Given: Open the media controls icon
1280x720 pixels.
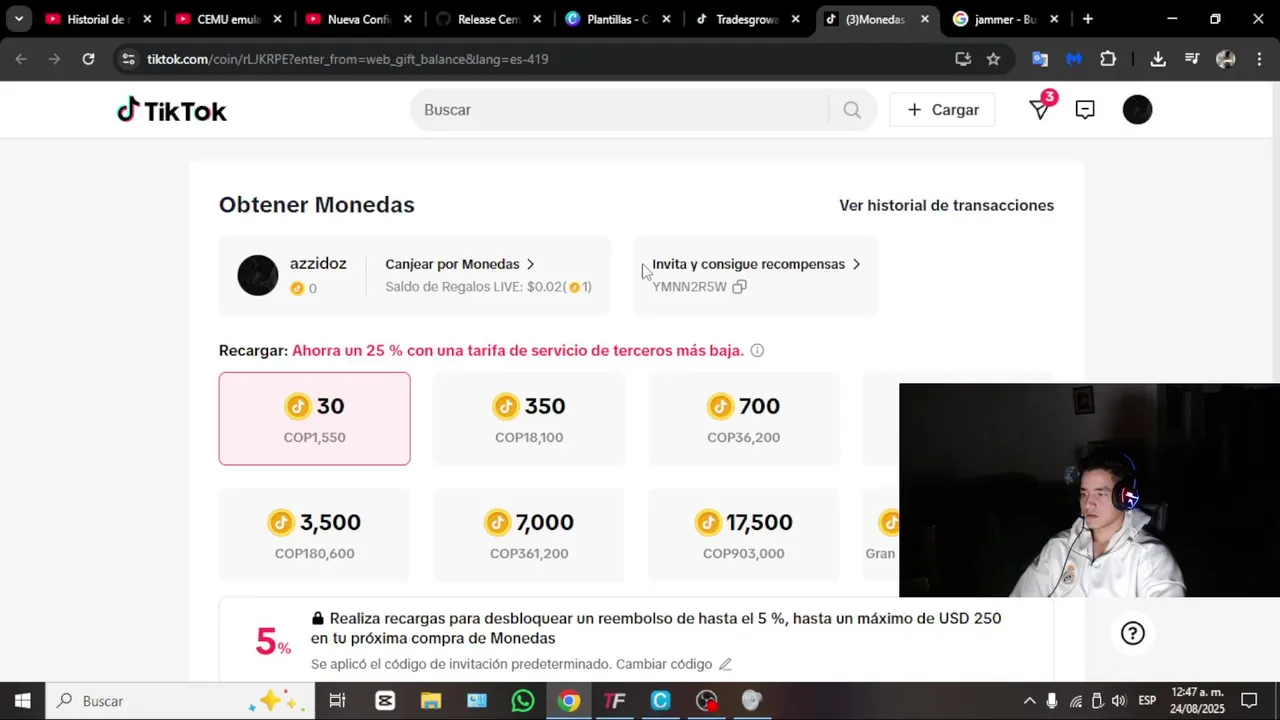Looking at the screenshot, I should (x=1192, y=59).
